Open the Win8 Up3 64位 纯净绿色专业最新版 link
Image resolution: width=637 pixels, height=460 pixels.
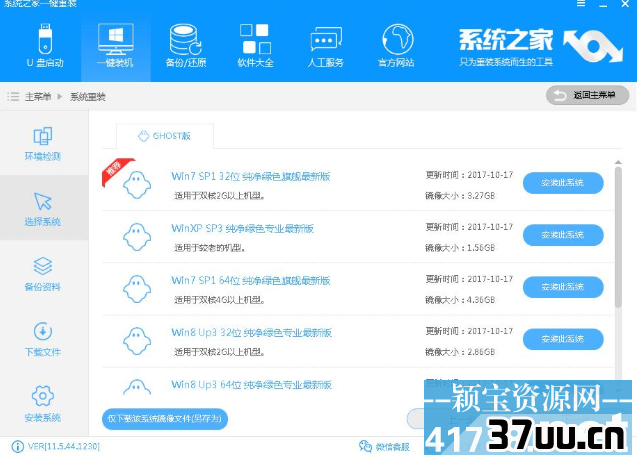(x=251, y=384)
